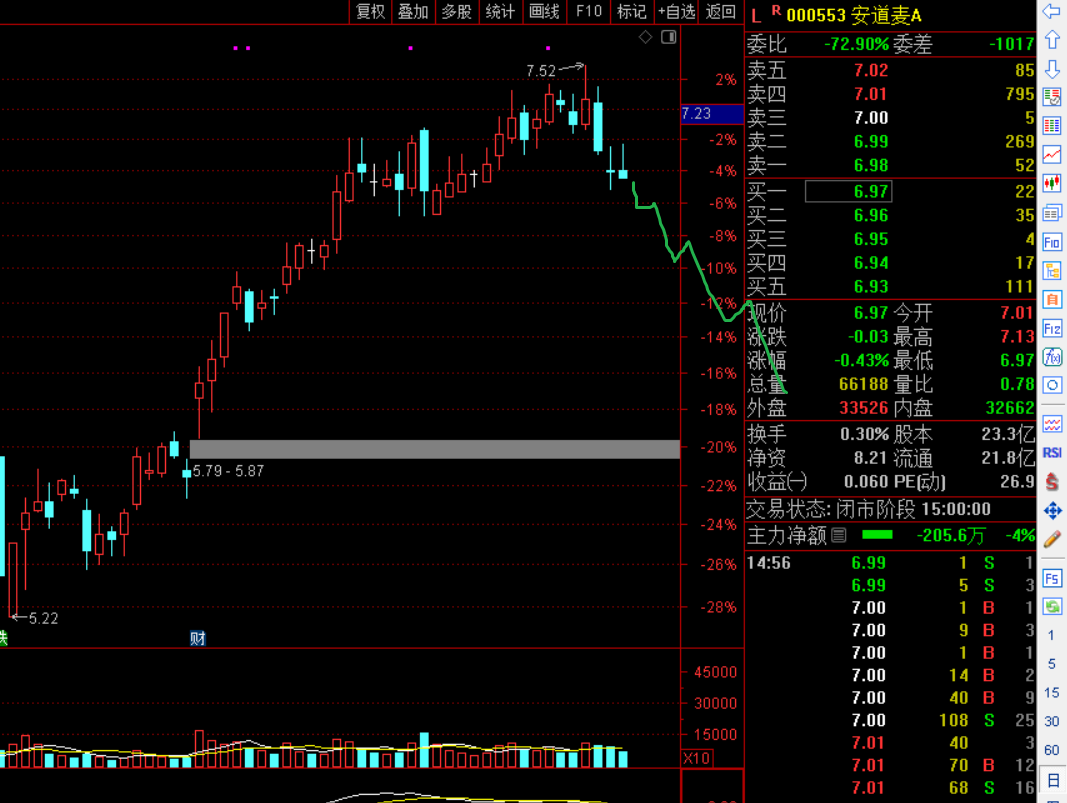The height and width of the screenshot is (803, 1067).
Task: Click the F12 sidebar icon
Action: pos(1052,329)
